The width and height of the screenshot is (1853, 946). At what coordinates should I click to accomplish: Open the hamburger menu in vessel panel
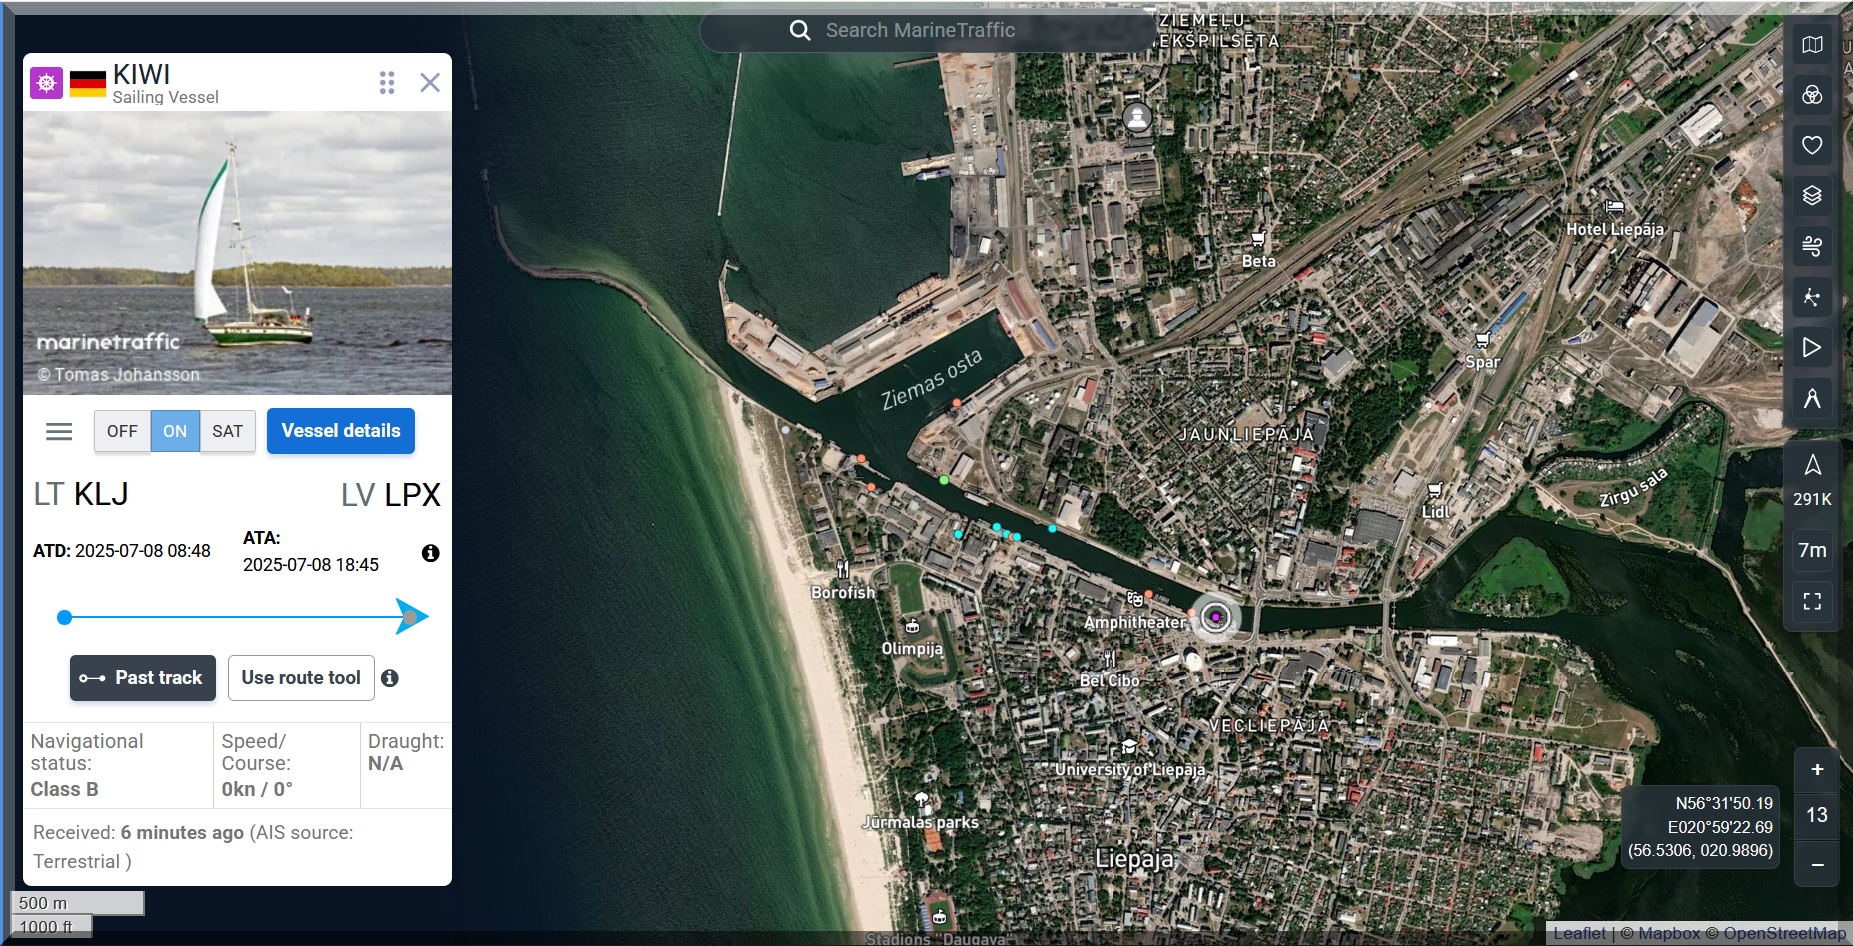[59, 431]
